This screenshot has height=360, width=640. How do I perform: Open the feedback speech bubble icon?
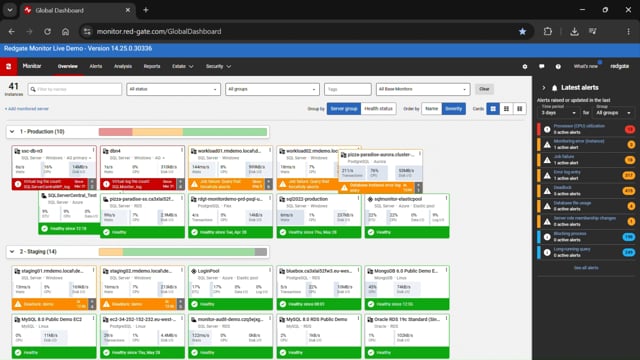[542, 67]
